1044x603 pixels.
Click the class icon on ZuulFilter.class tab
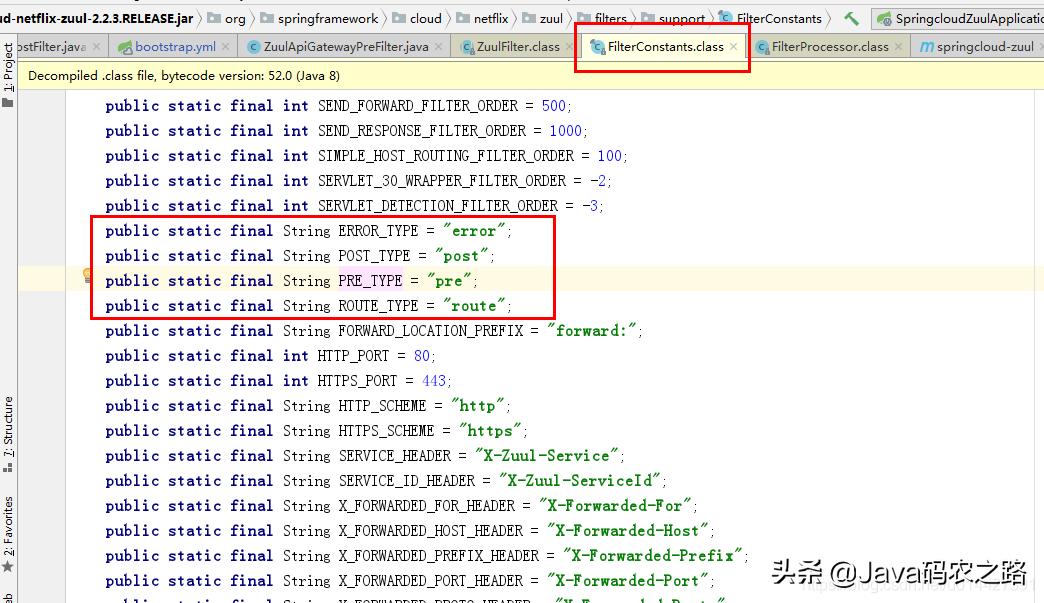click(x=466, y=45)
